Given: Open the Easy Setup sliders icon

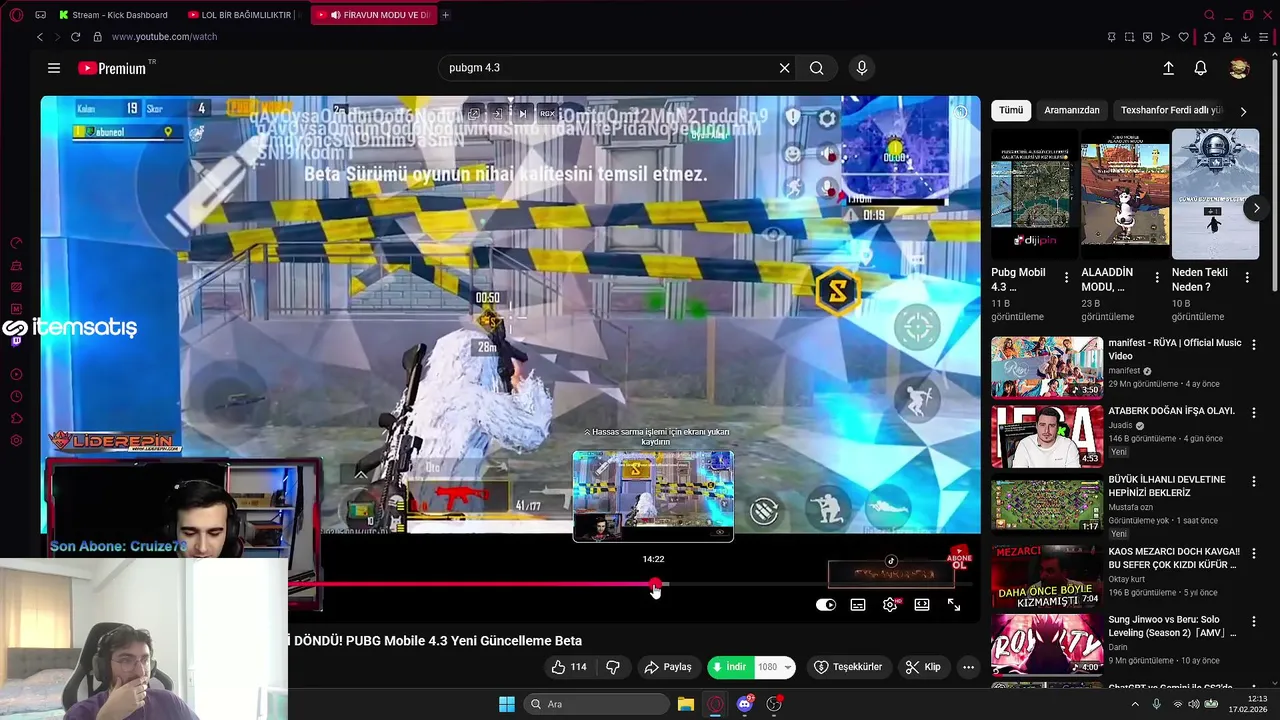Looking at the screenshot, I should click(x=1264, y=37).
